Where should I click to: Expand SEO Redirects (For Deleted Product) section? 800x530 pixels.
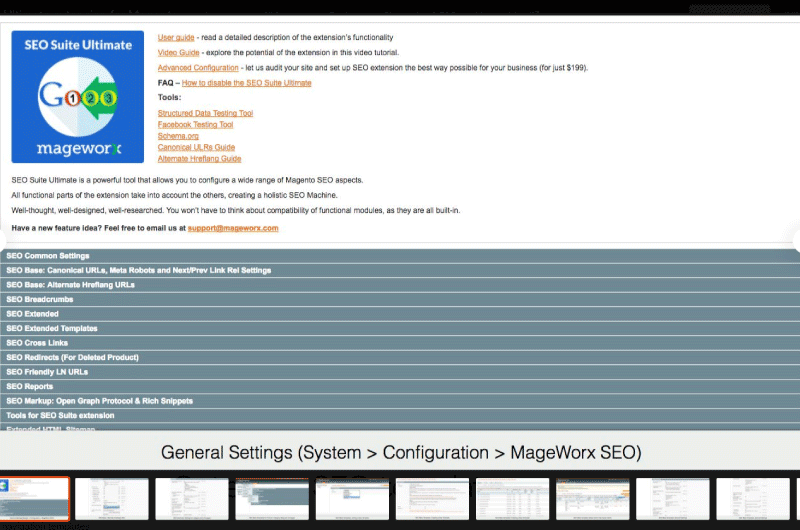pos(400,358)
